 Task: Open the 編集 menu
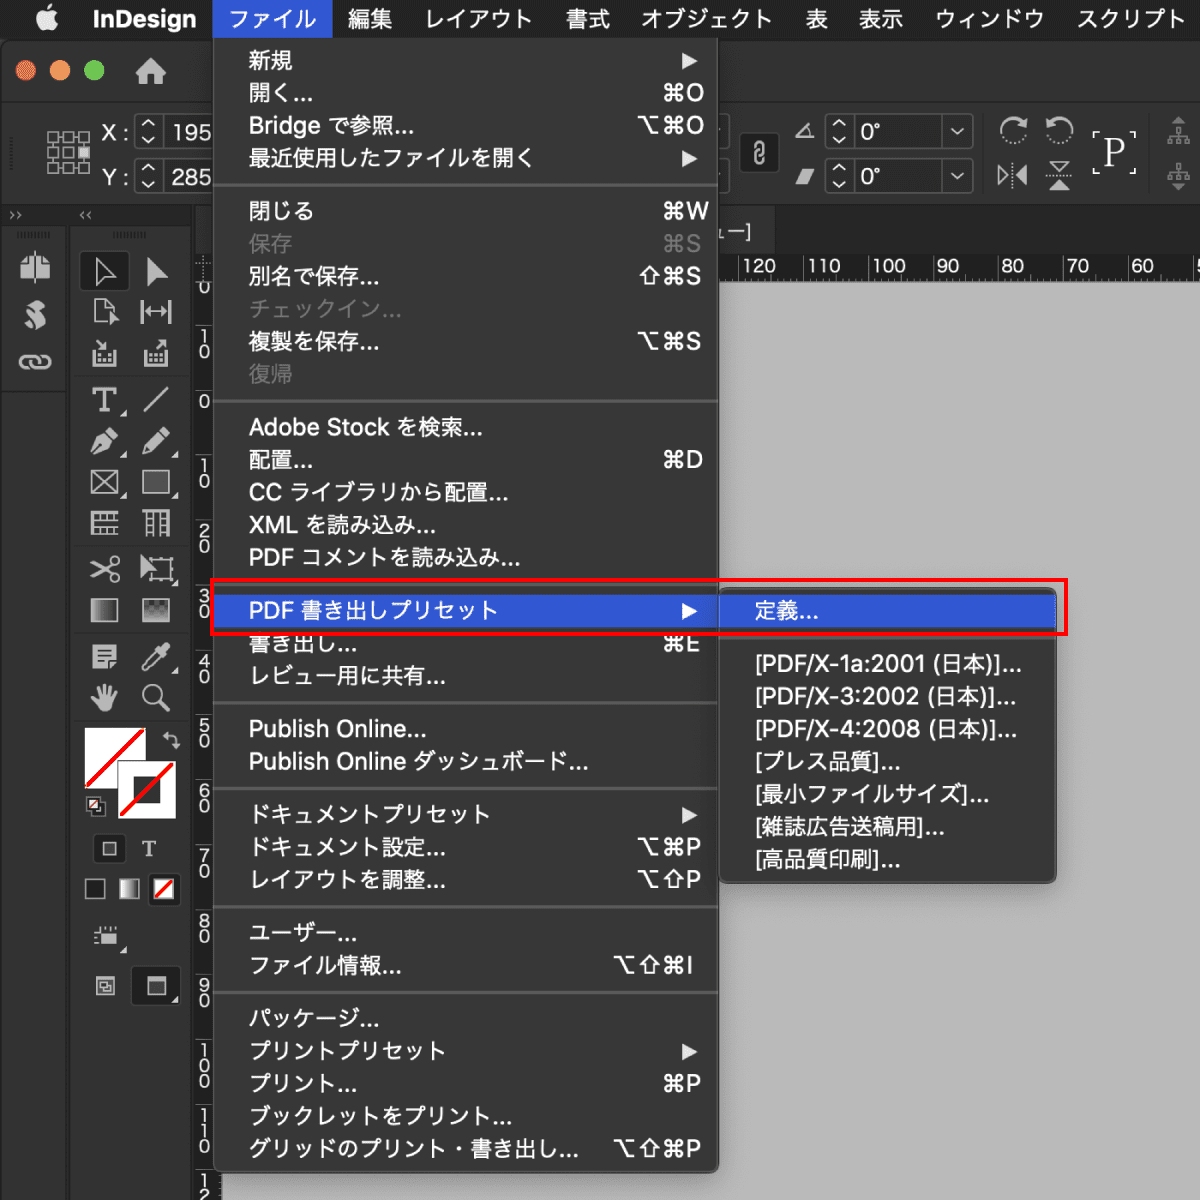coord(370,19)
